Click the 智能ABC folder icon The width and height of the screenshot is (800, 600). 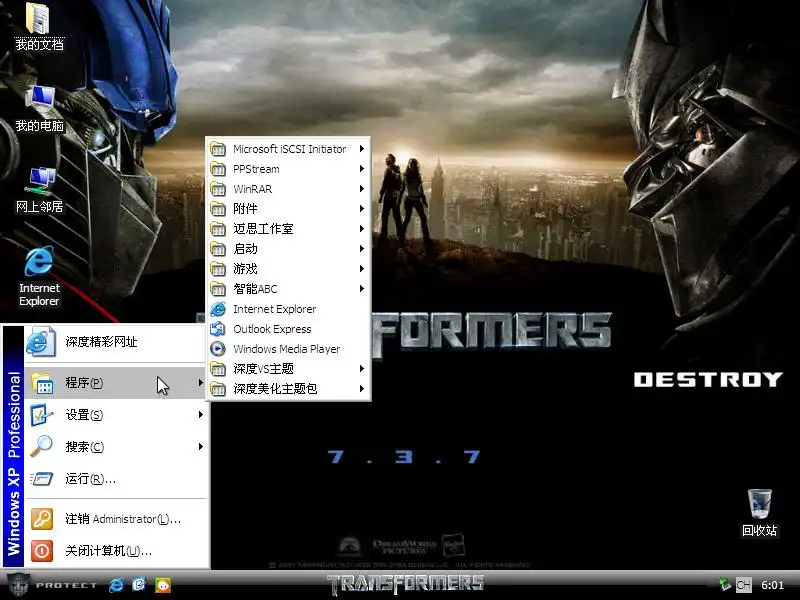click(218, 289)
